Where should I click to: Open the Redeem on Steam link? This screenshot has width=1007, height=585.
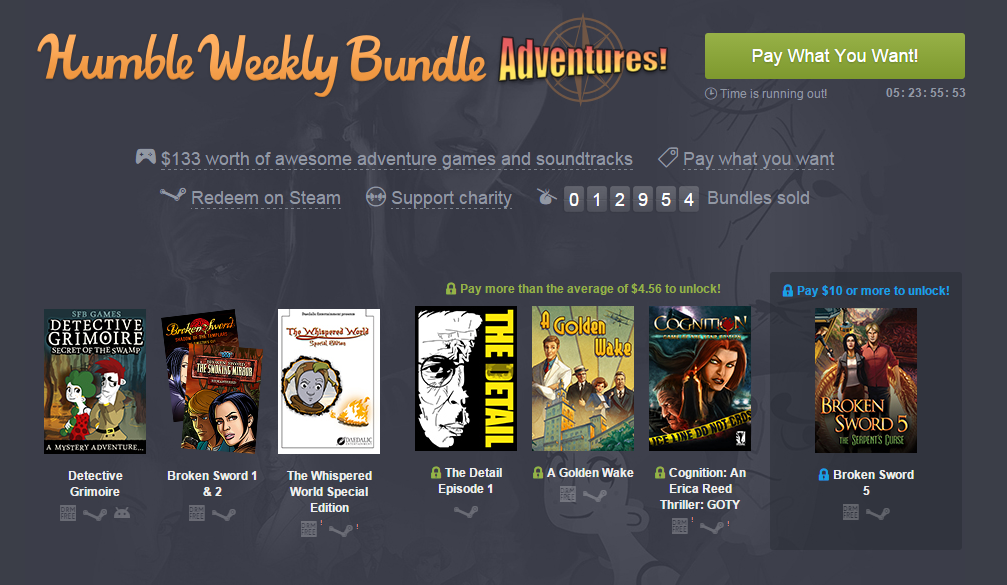266,198
